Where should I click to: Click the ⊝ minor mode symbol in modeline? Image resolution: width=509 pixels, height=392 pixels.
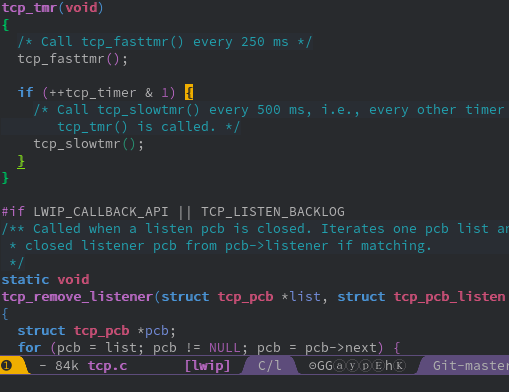(312, 366)
